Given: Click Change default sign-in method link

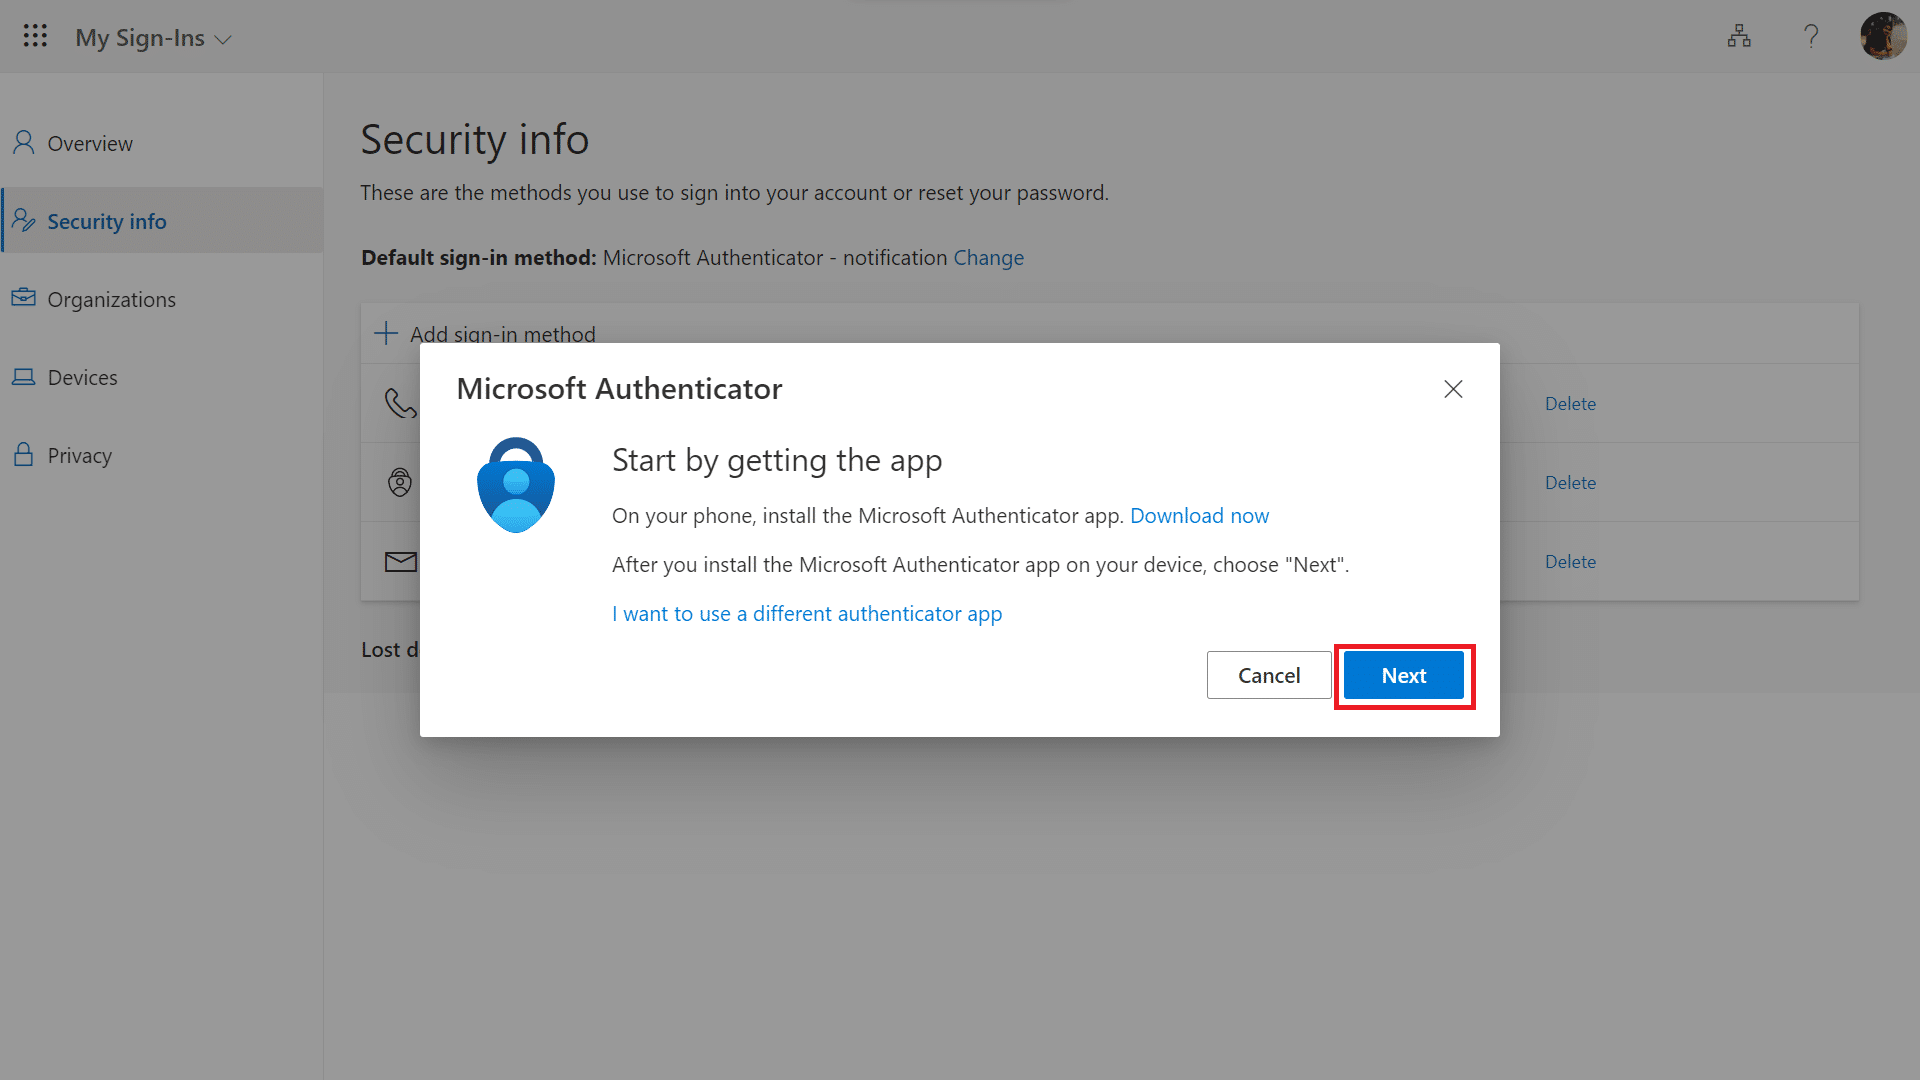Looking at the screenshot, I should [988, 257].
